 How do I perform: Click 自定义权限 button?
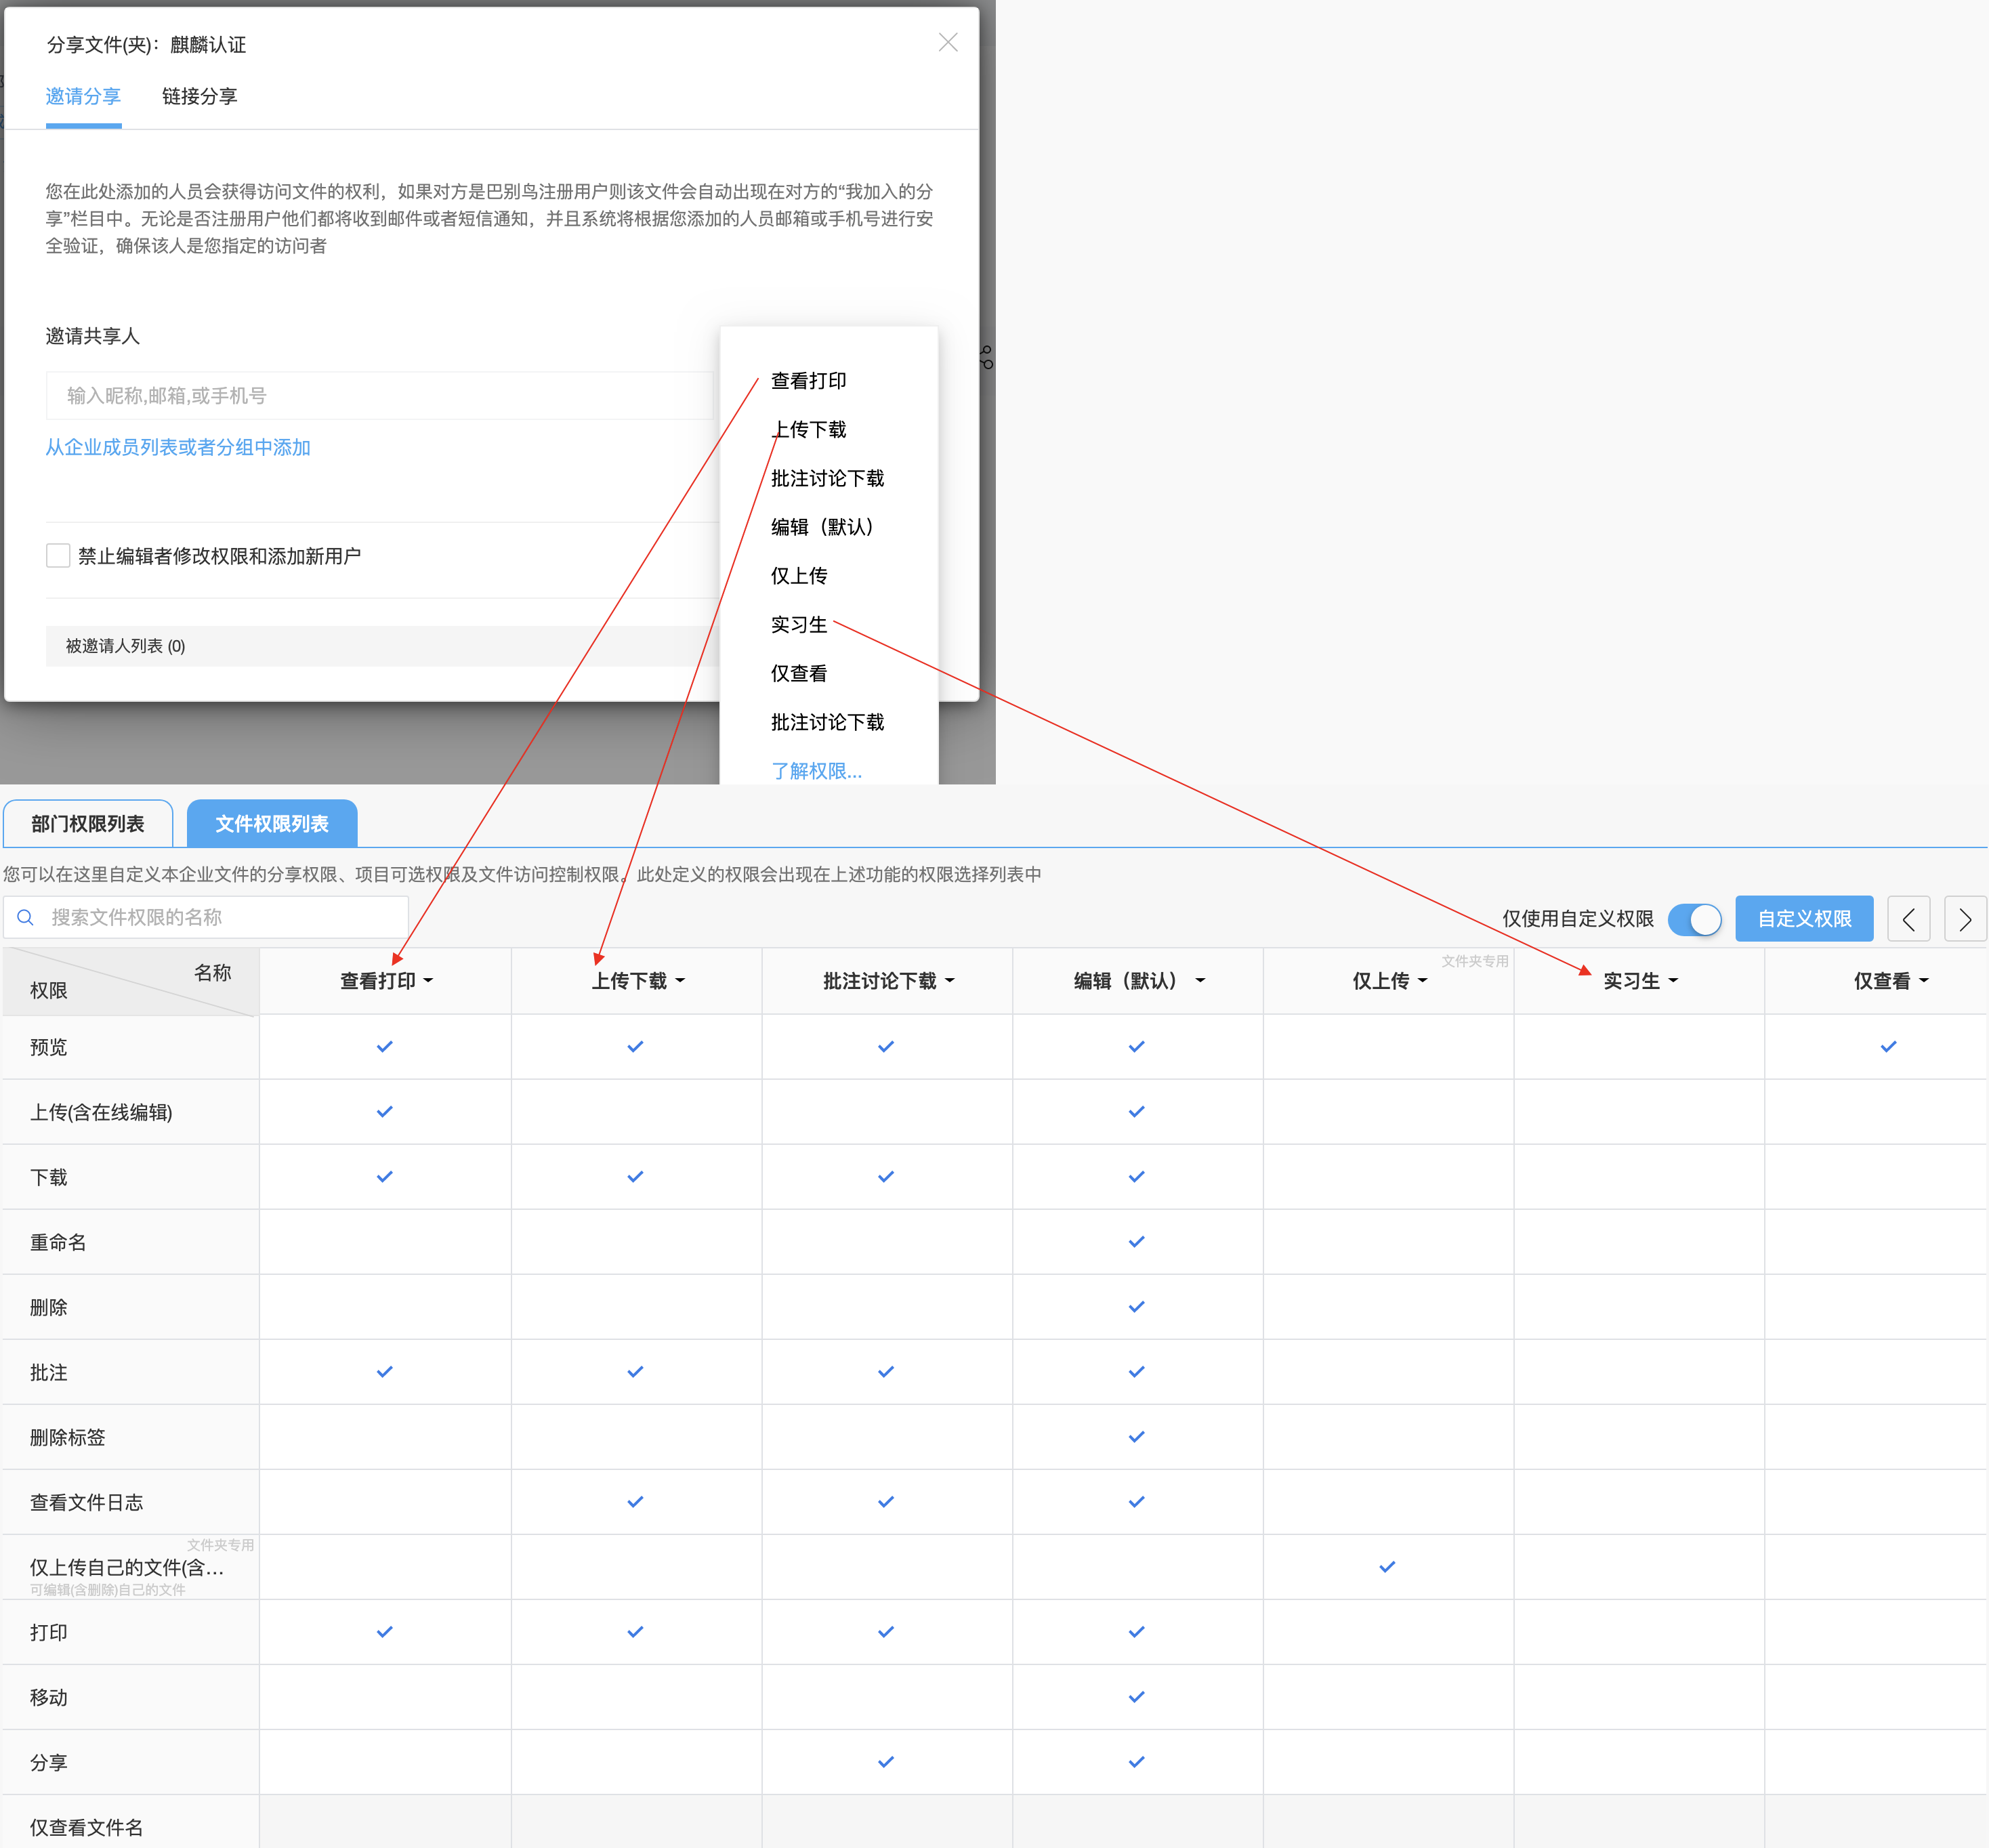click(x=1803, y=919)
